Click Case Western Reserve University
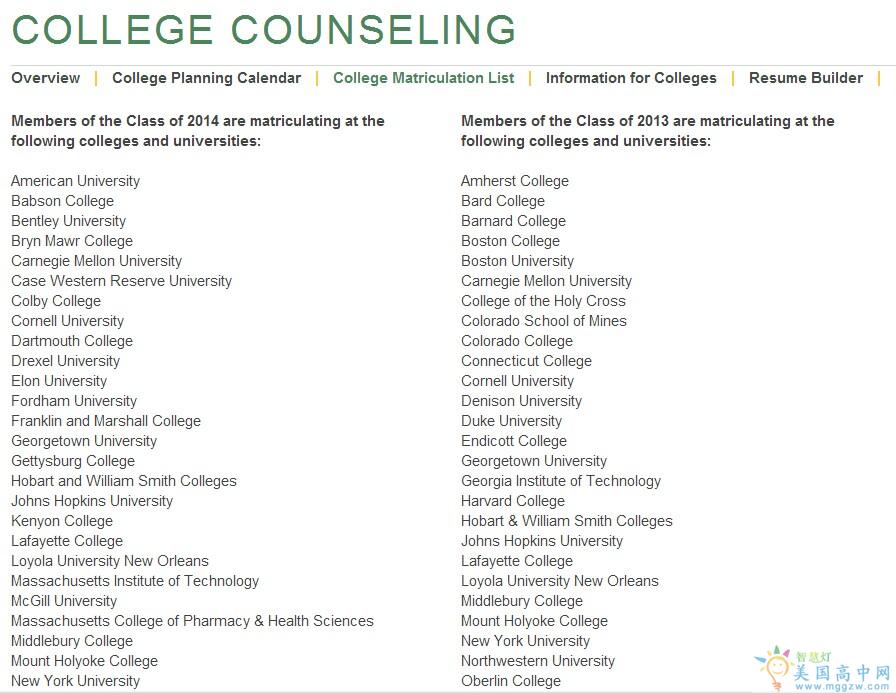This screenshot has height=693, width=896. [x=121, y=281]
